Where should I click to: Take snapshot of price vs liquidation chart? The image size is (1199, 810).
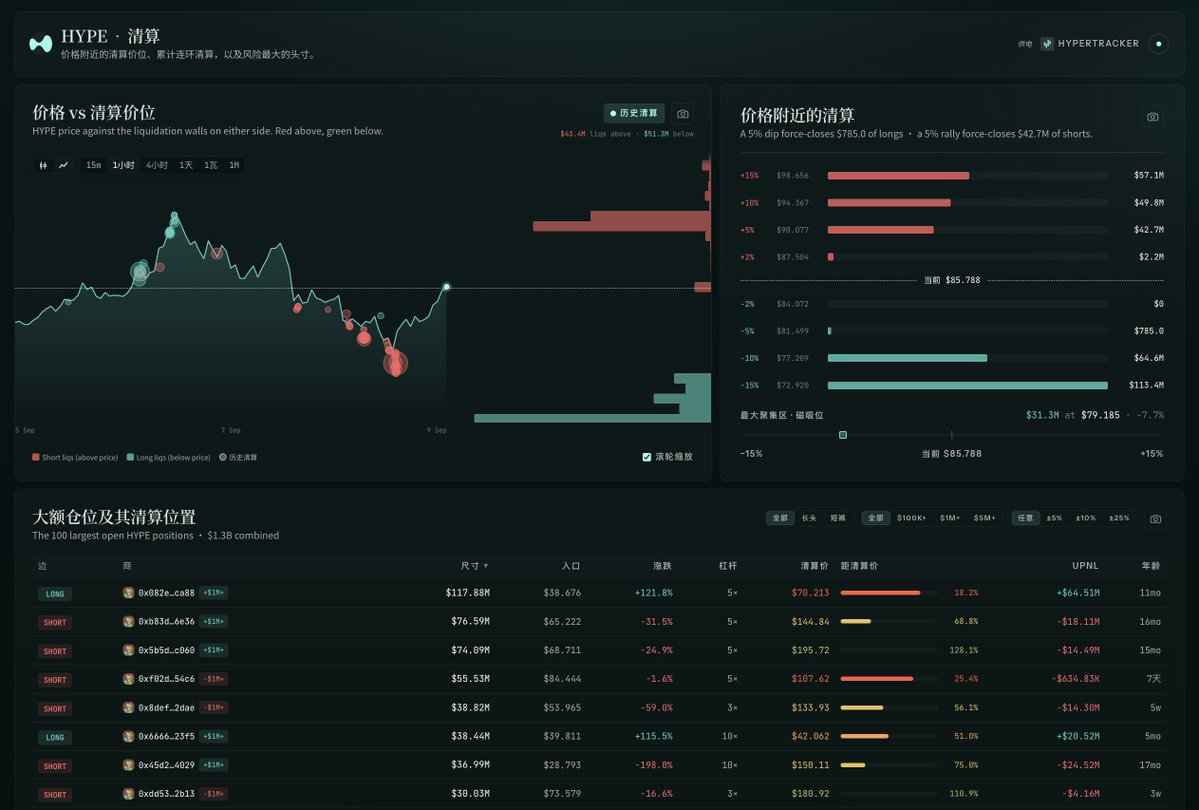pyautogui.click(x=683, y=113)
